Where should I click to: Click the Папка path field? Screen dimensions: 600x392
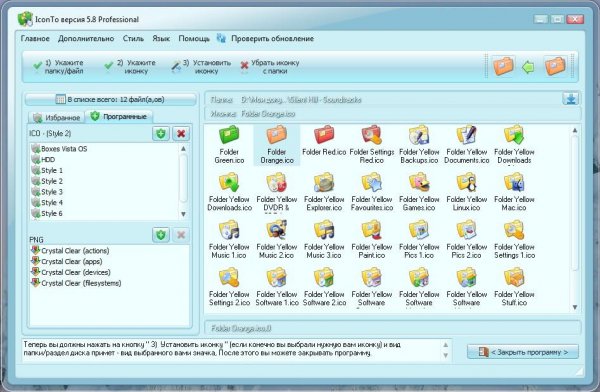383,100
